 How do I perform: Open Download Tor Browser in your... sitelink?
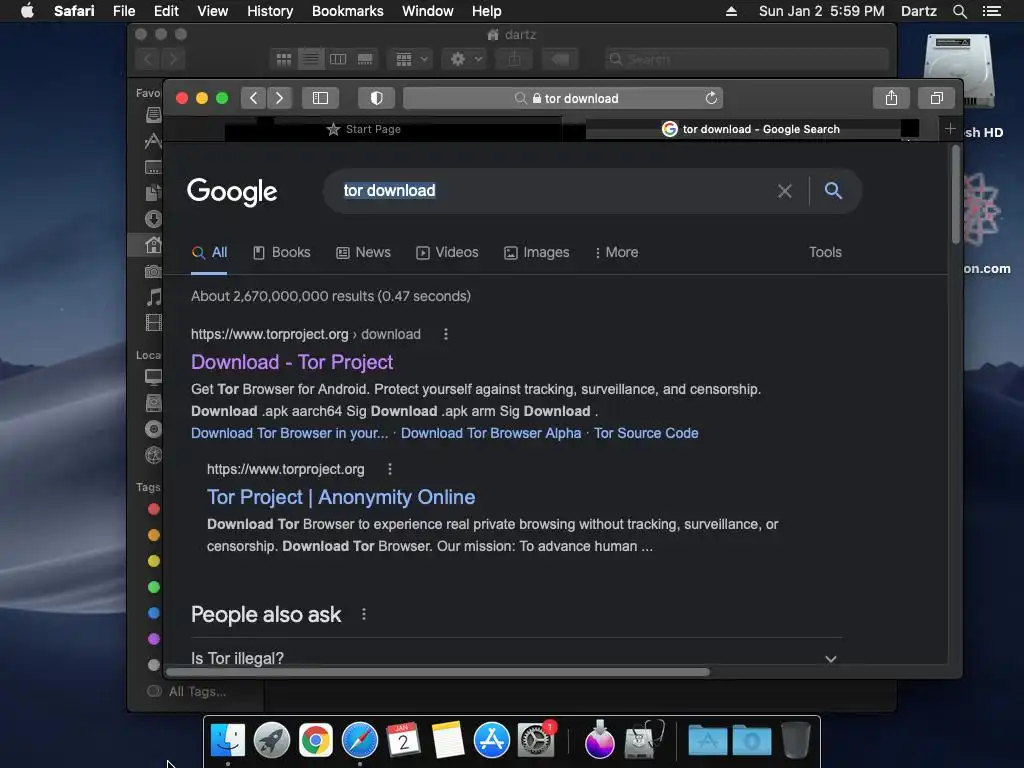pos(289,434)
